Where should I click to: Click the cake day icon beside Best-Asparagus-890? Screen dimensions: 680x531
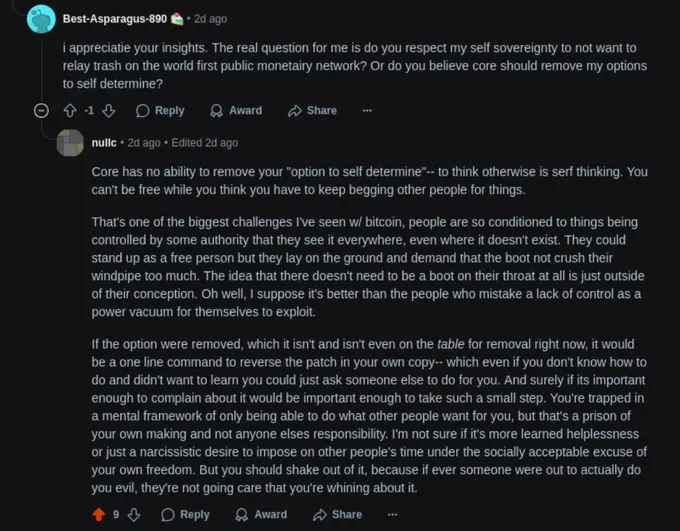[177, 19]
